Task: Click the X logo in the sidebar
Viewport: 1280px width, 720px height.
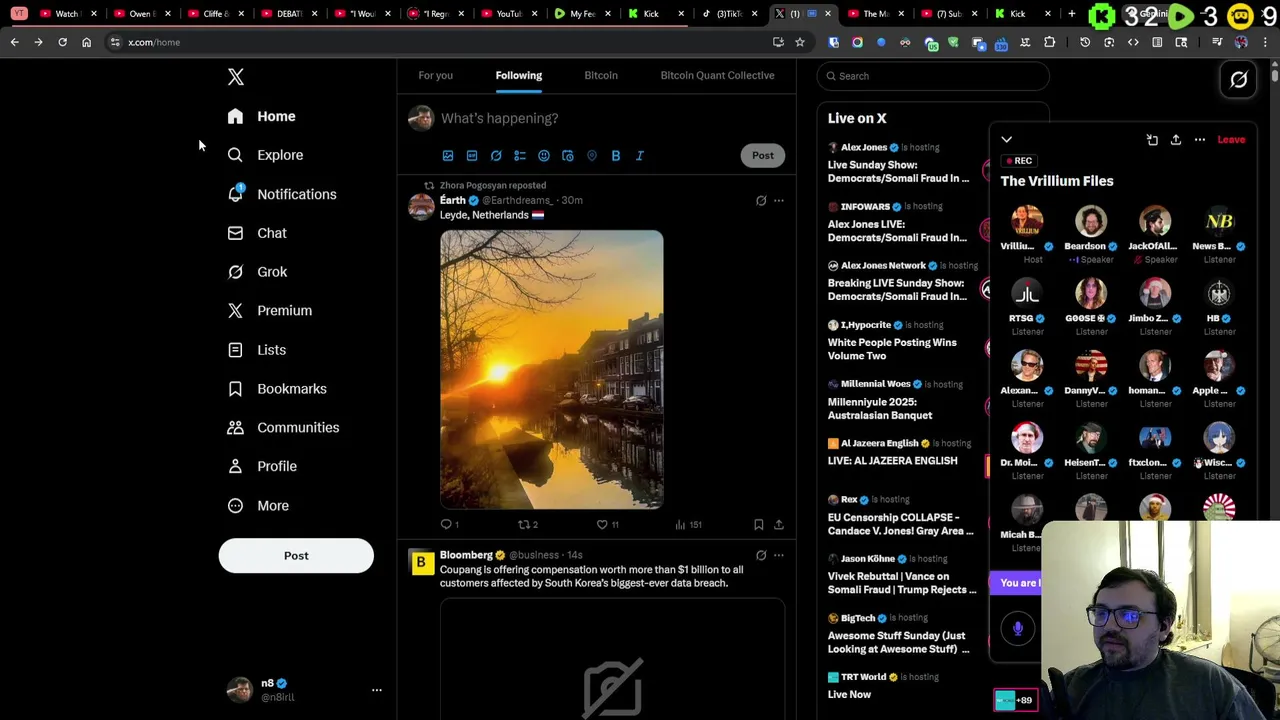Action: (236, 77)
